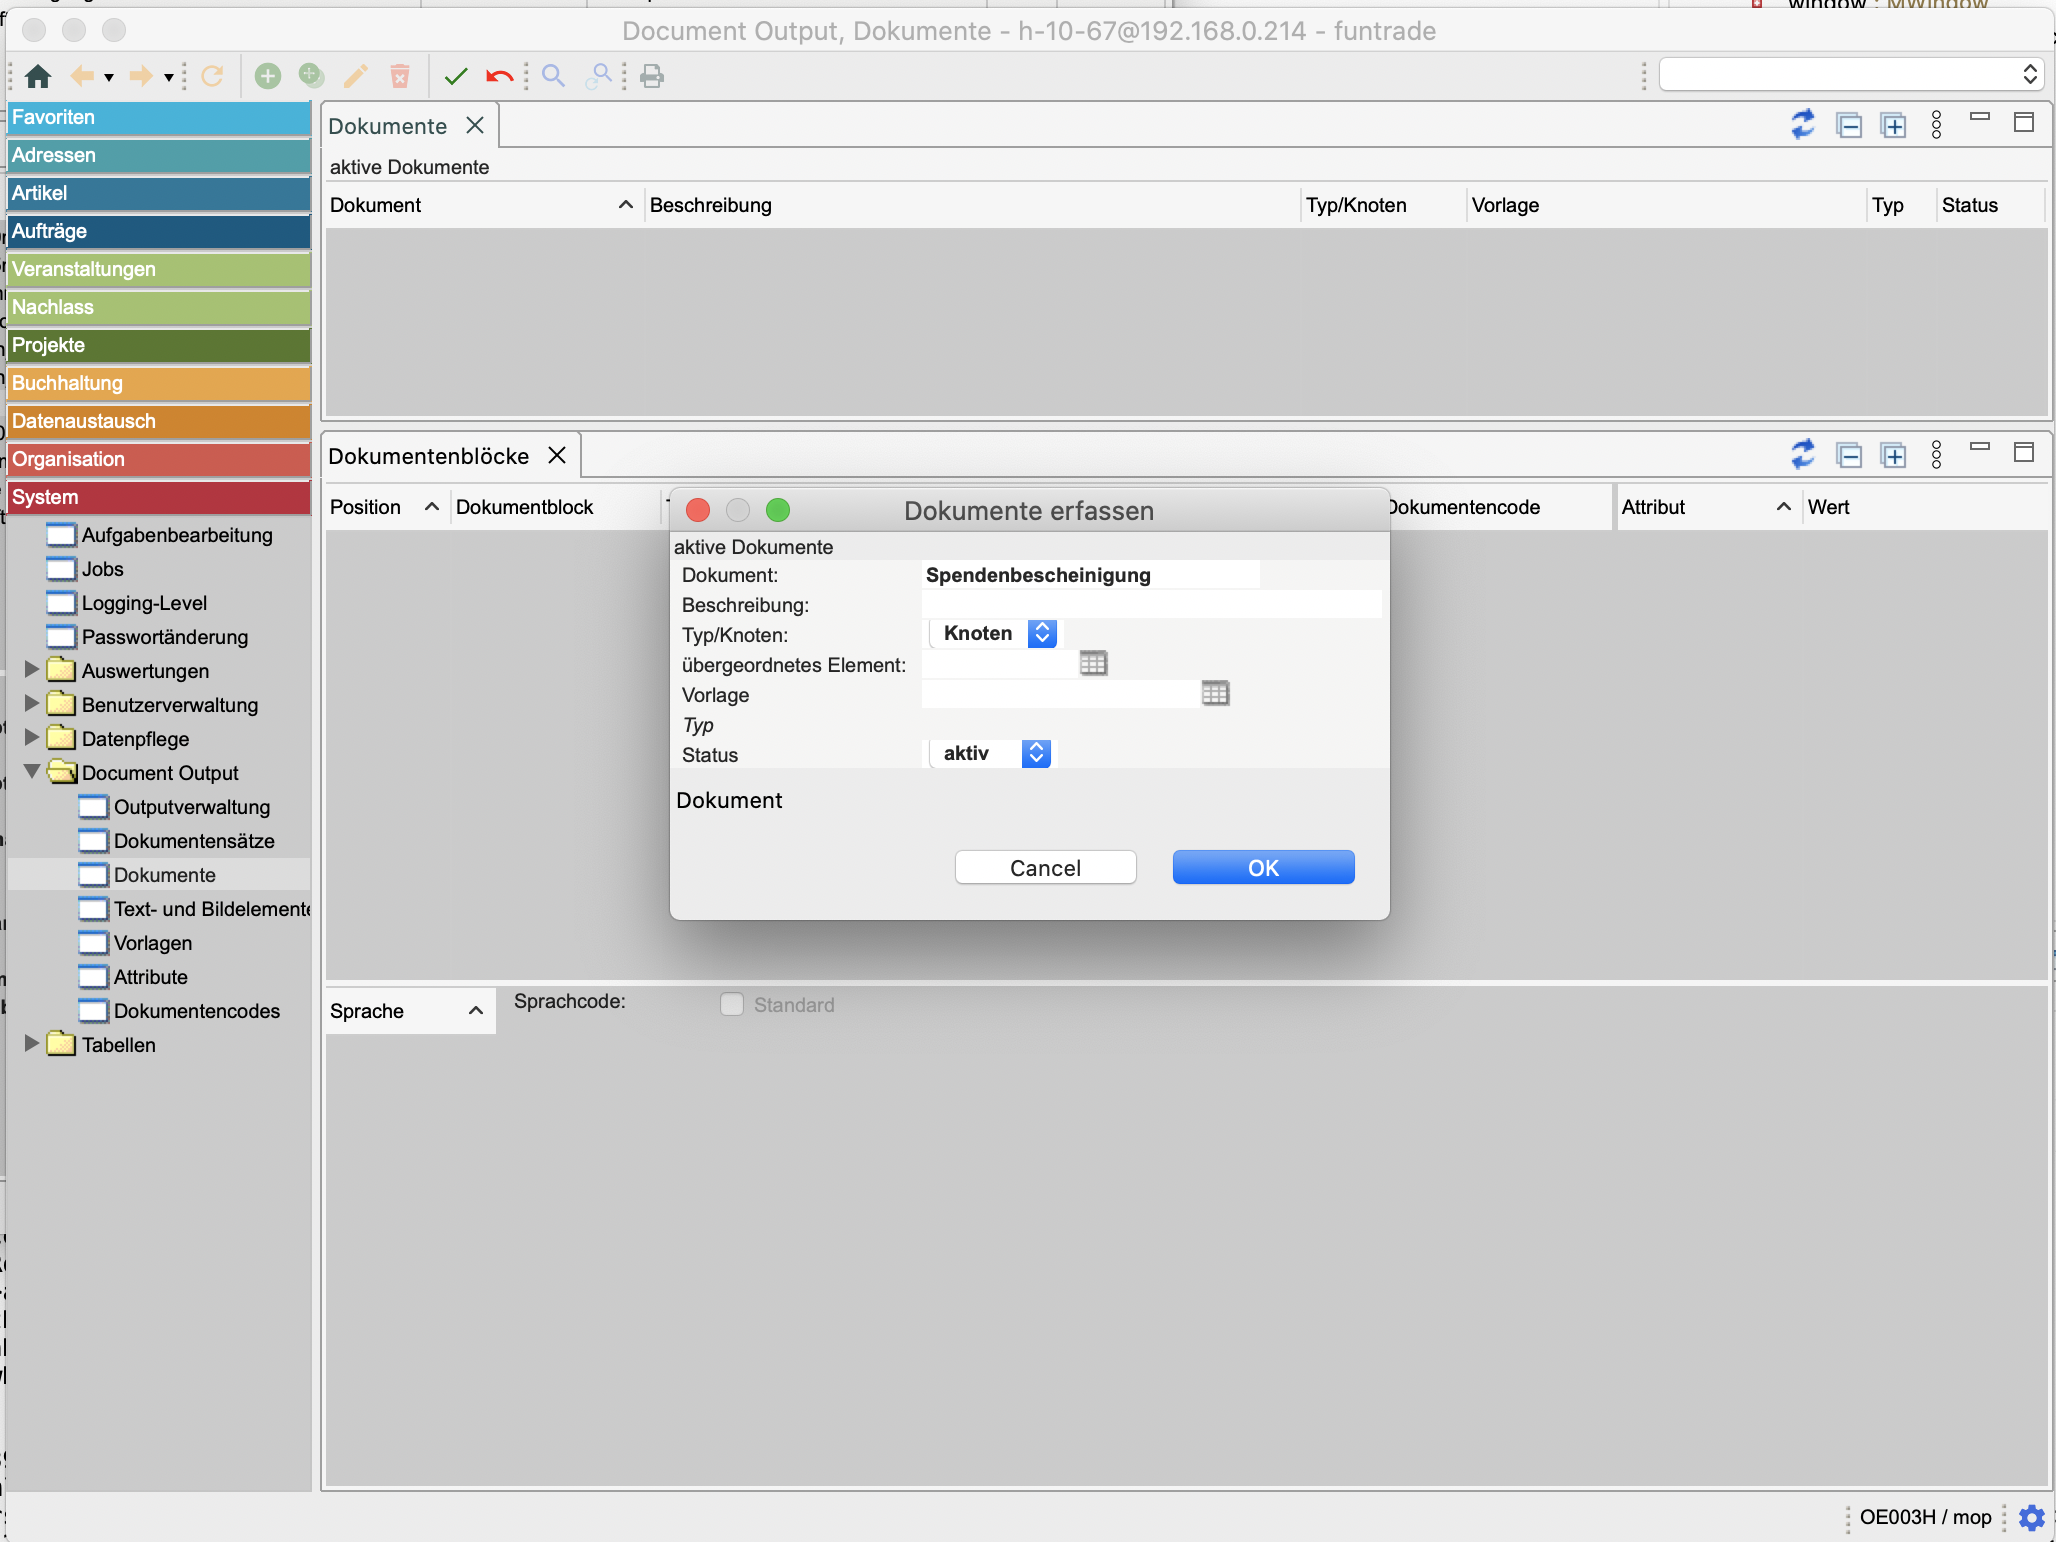2056x1542 pixels.
Task: Click the trash delete icon
Action: [x=400, y=76]
